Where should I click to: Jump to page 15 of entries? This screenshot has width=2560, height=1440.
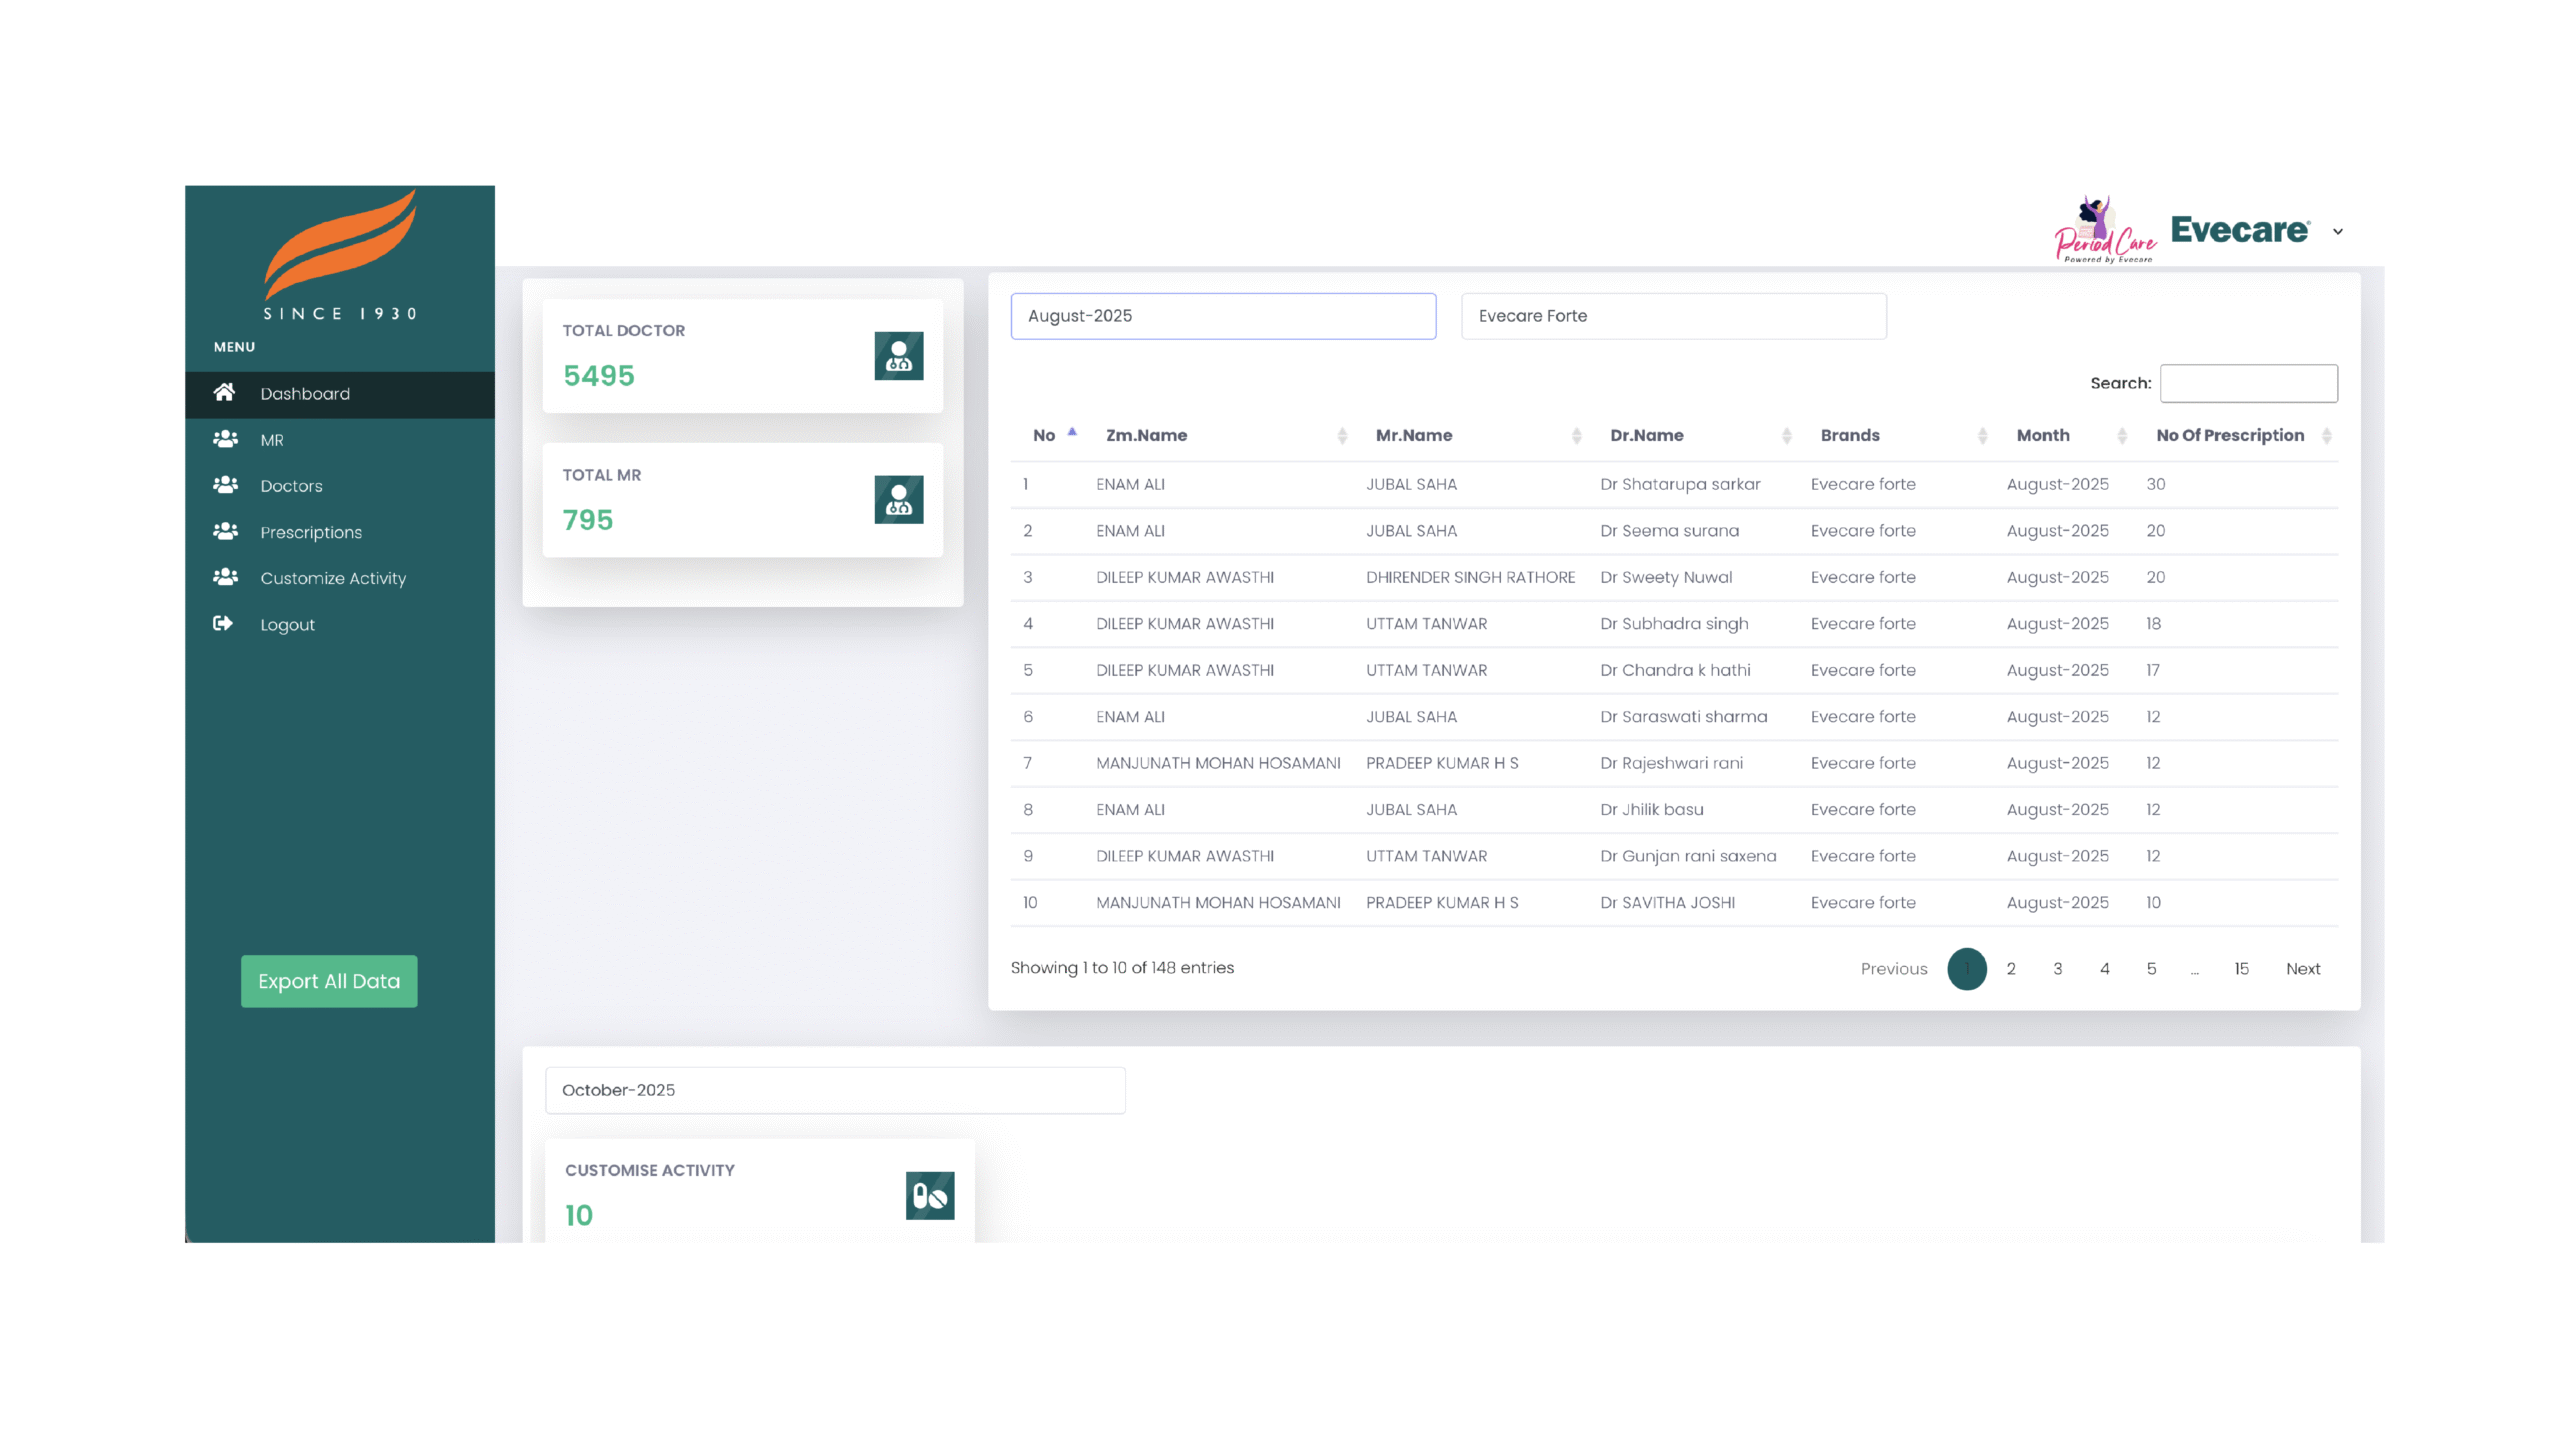[x=2241, y=968]
